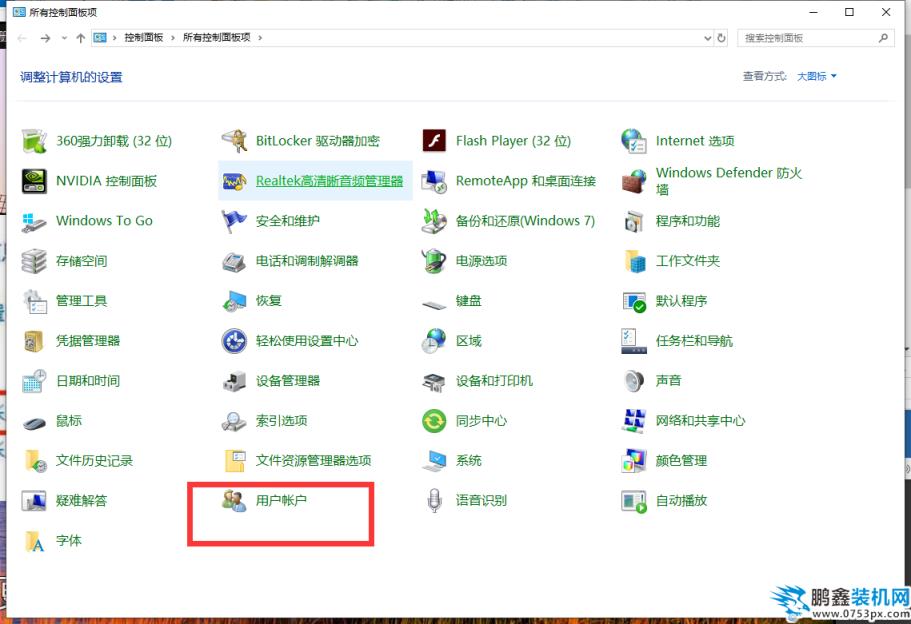
Task: Select the 日期和时间 calendar icon
Action: pos(34,381)
